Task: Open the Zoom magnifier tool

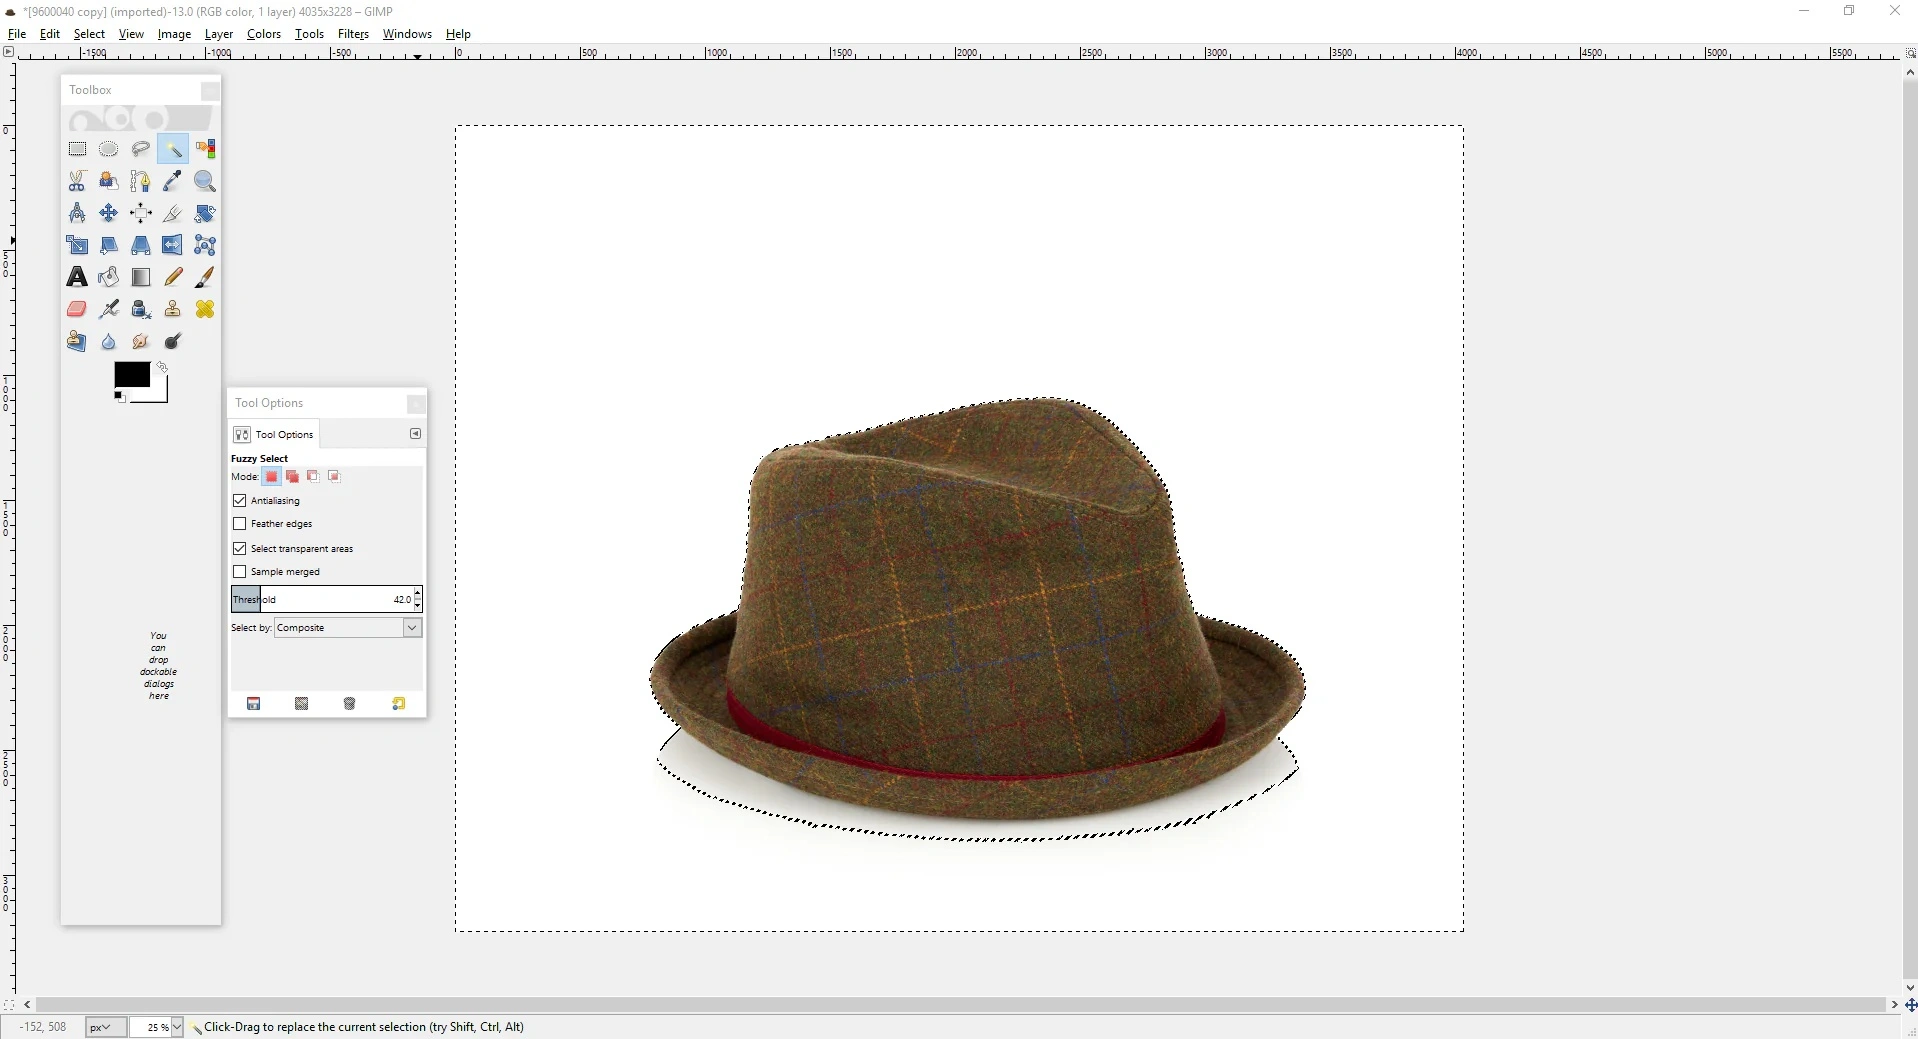Action: 204,182
